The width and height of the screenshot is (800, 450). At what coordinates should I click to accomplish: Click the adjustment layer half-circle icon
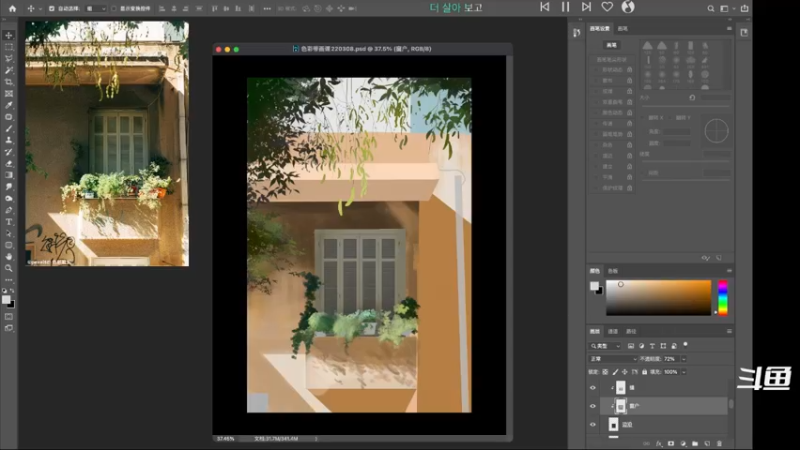[x=683, y=444]
